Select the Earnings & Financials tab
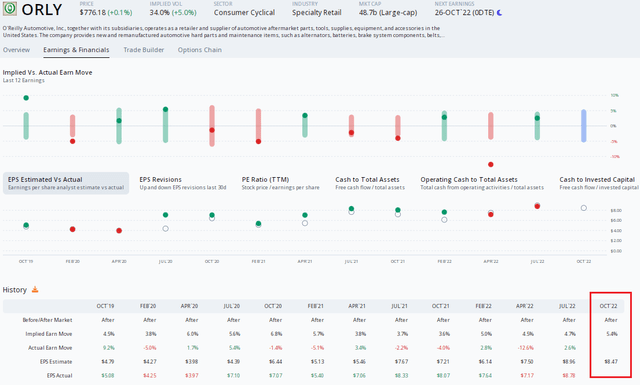 pos(76,50)
